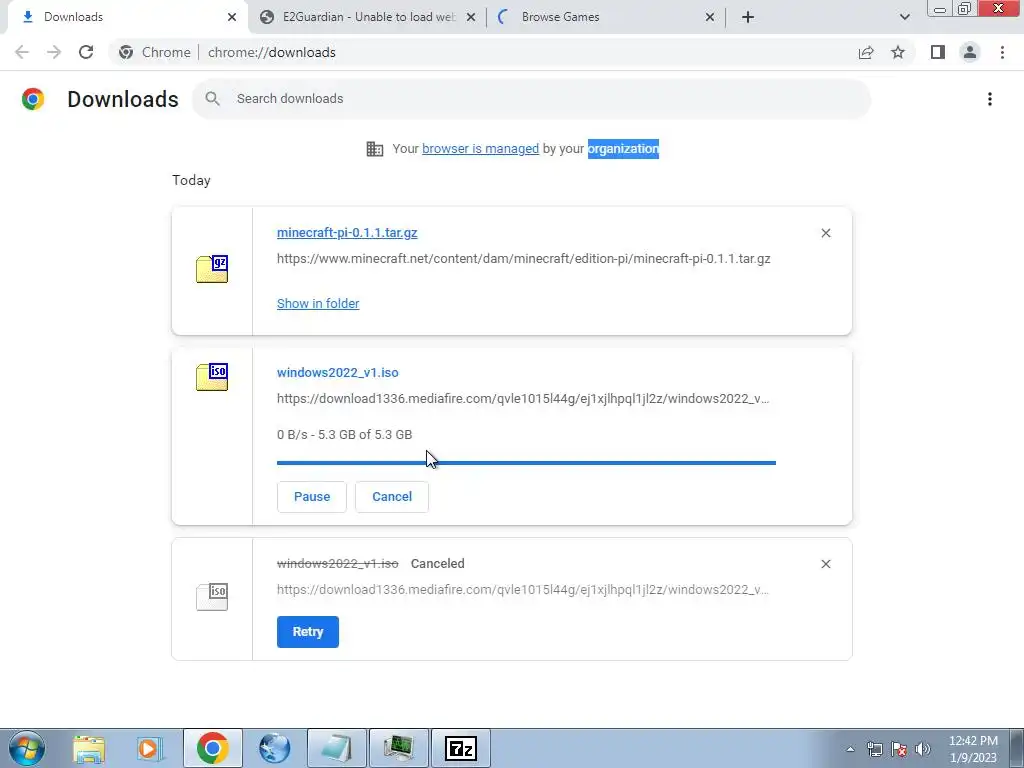Open the notepad taskbar icon
1024x768 pixels.
(x=337, y=748)
